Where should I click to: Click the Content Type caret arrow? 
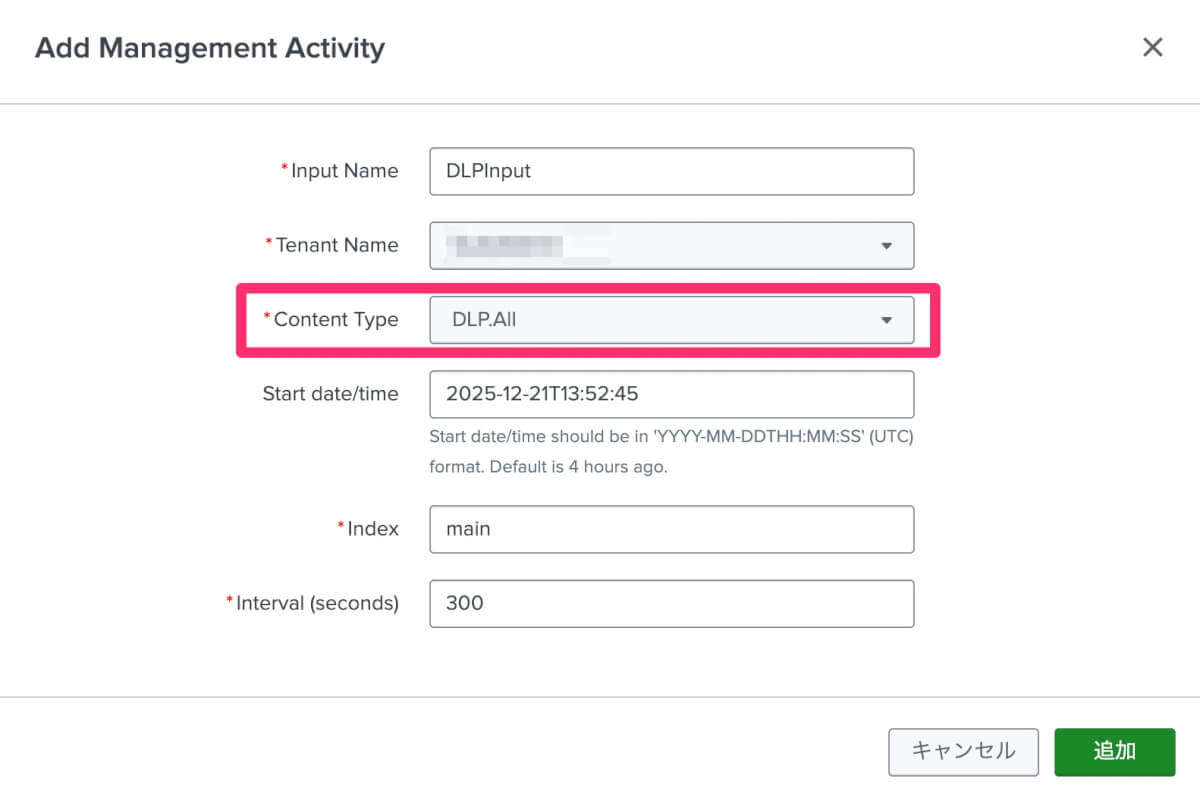click(x=886, y=320)
